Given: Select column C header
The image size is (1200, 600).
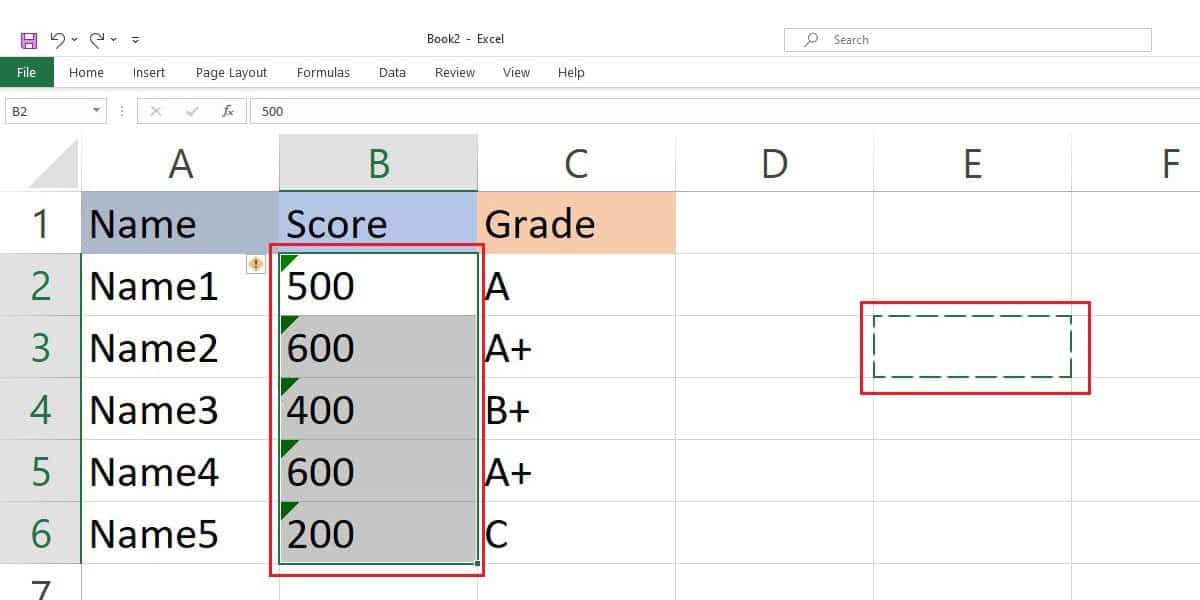Looking at the screenshot, I should tap(576, 162).
